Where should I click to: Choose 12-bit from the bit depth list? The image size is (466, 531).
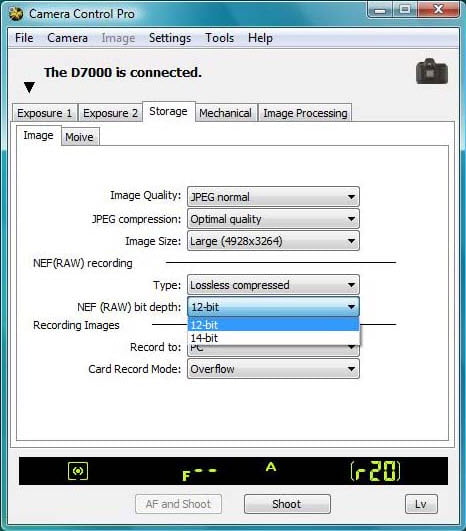click(x=273, y=325)
